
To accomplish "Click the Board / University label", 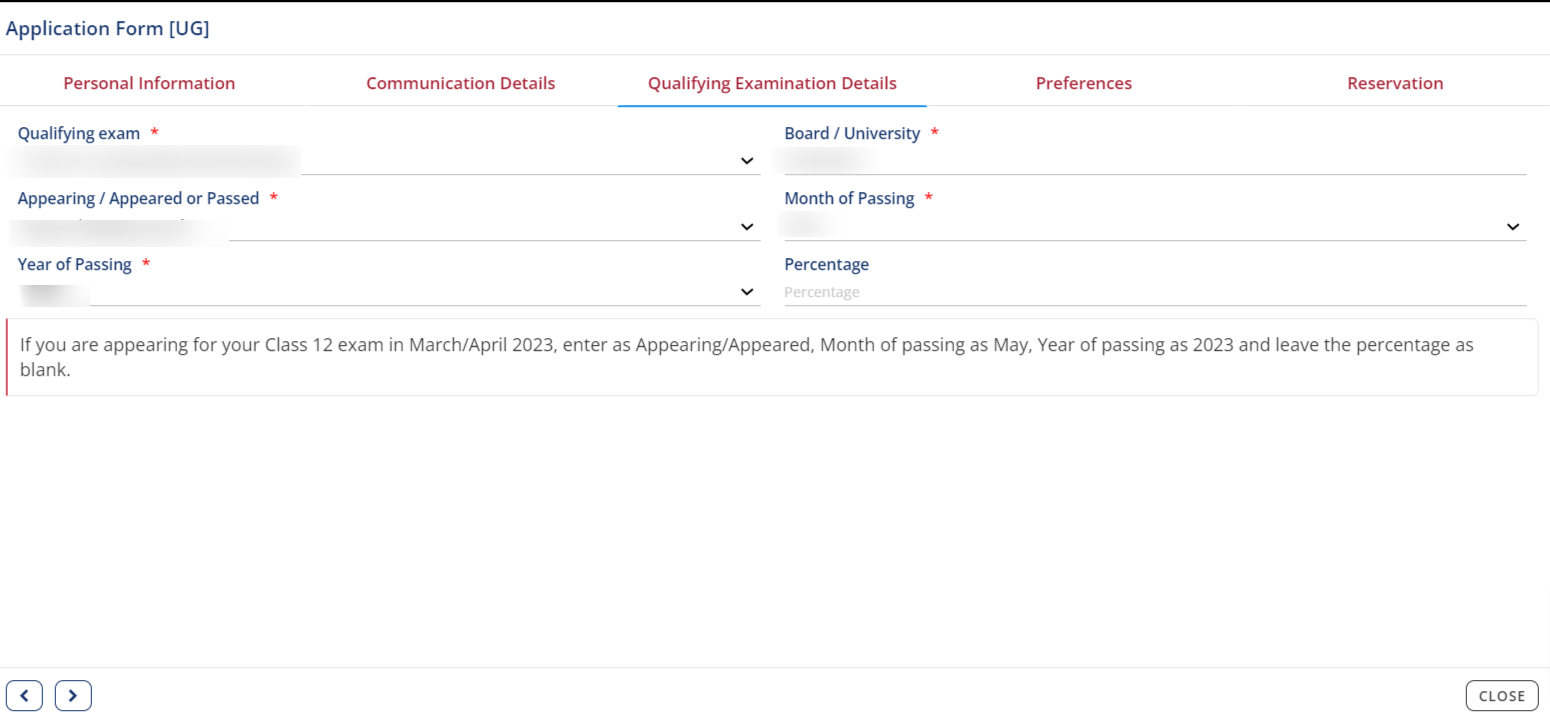I will pyautogui.click(x=852, y=133).
